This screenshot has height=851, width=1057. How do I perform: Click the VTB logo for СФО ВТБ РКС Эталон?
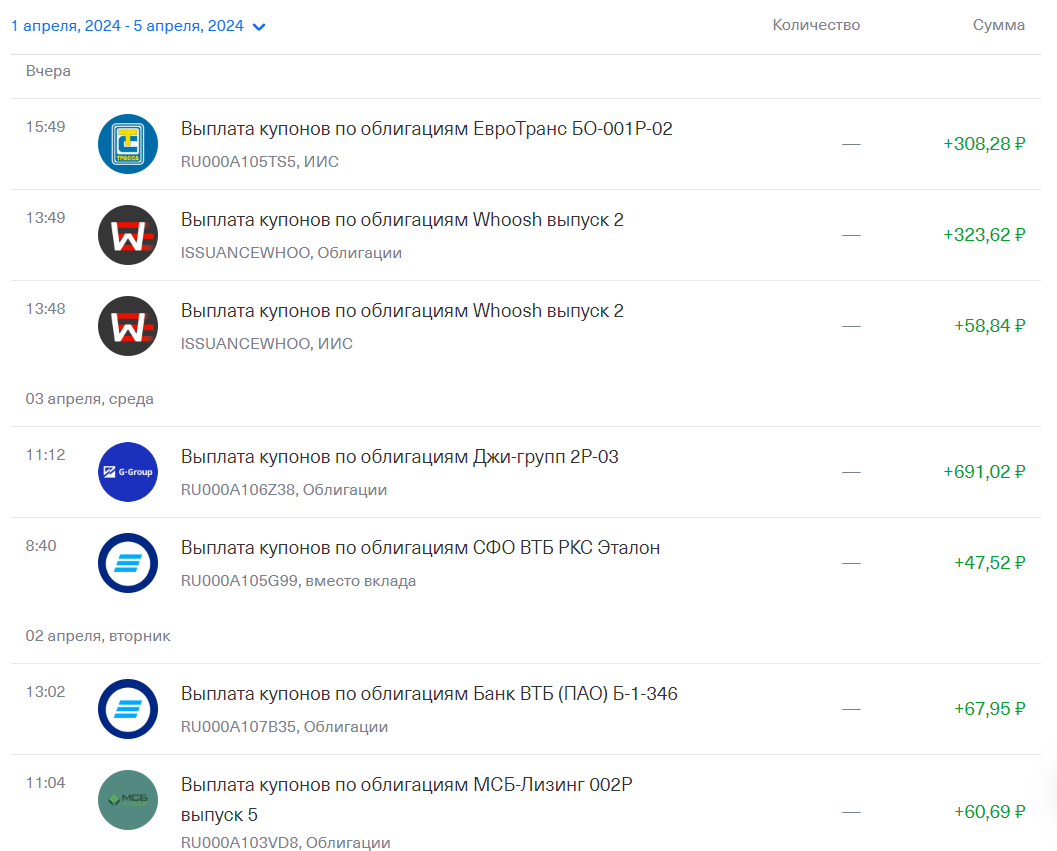[x=128, y=563]
